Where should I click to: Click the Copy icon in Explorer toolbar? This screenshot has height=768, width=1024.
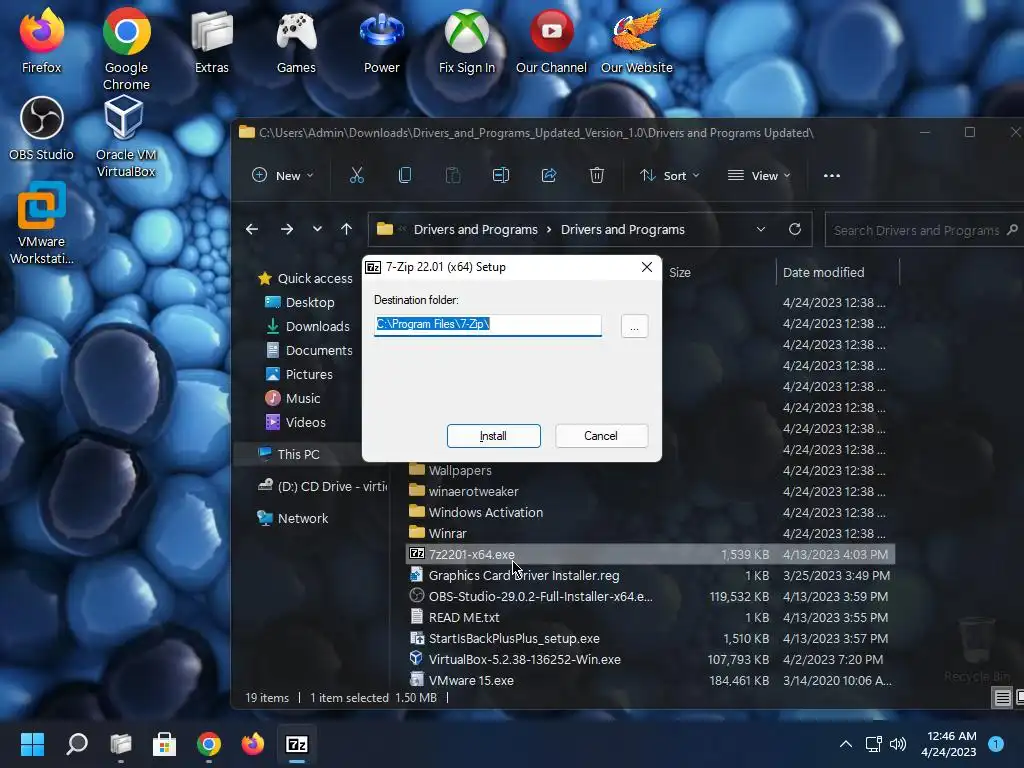[405, 175]
